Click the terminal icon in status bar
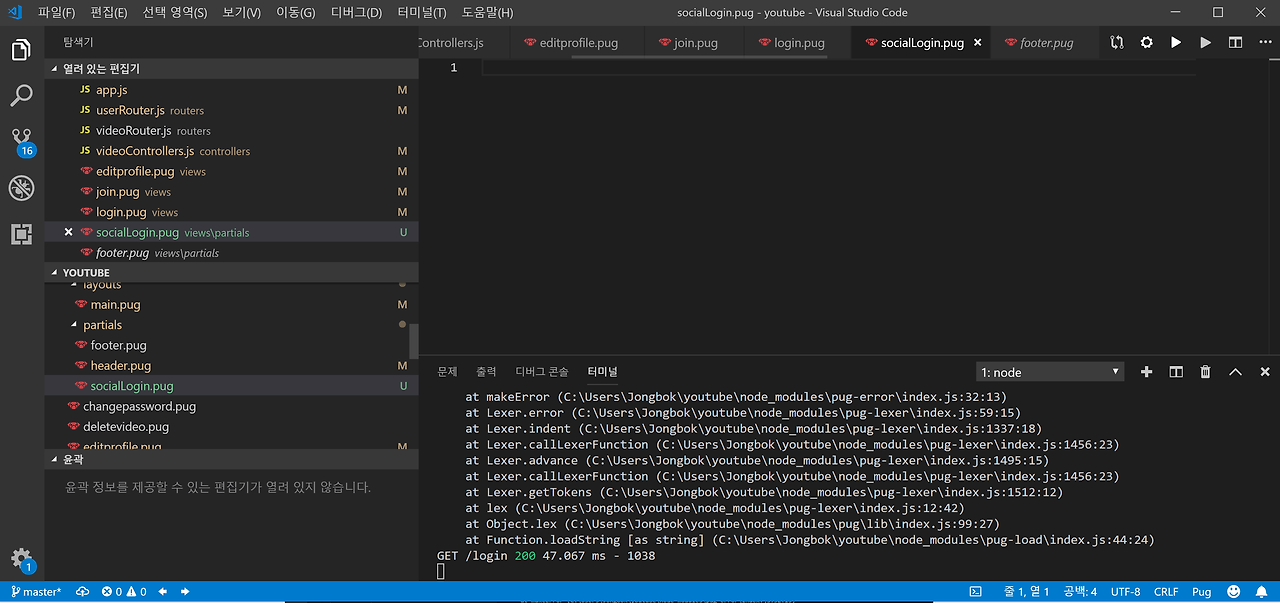Image resolution: width=1280 pixels, height=603 pixels. (975, 592)
